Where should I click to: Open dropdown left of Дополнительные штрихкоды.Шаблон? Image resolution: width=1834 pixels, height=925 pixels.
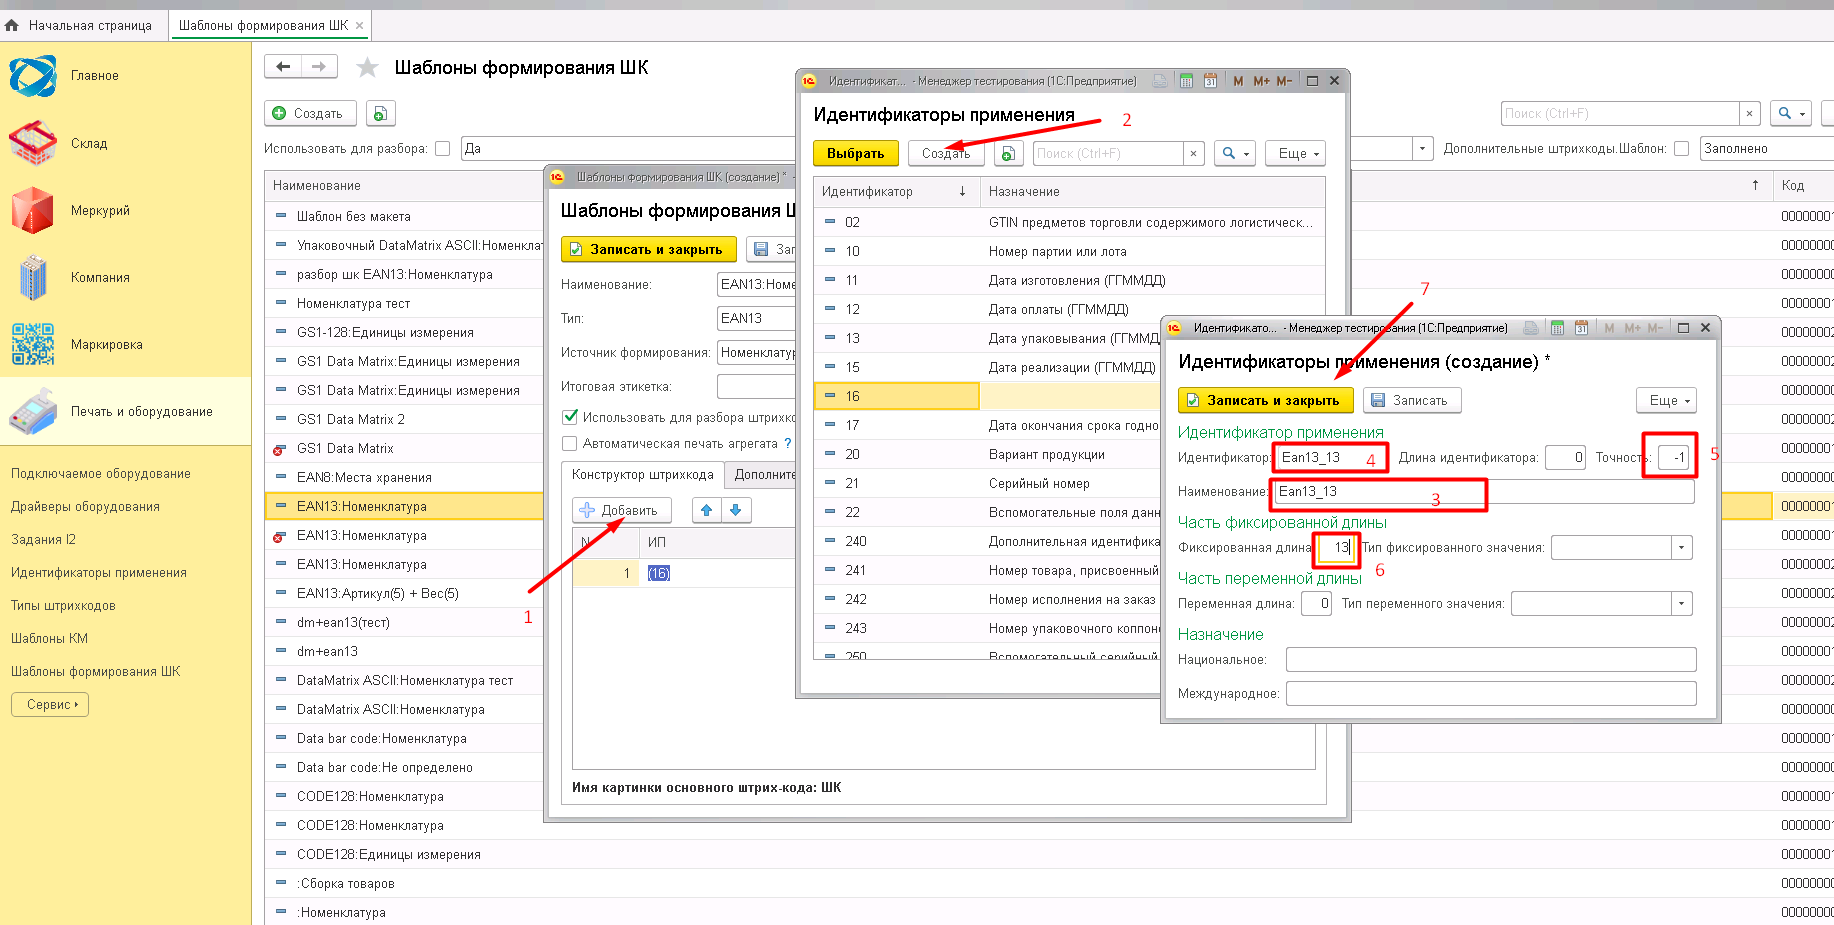pos(1423,148)
